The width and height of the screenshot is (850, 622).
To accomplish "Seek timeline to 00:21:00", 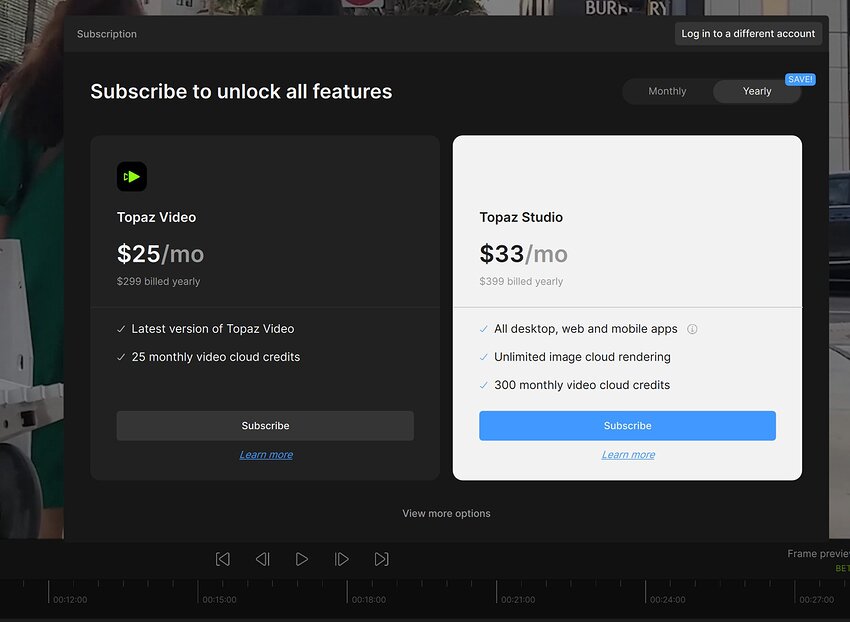I will pyautogui.click(x=518, y=600).
